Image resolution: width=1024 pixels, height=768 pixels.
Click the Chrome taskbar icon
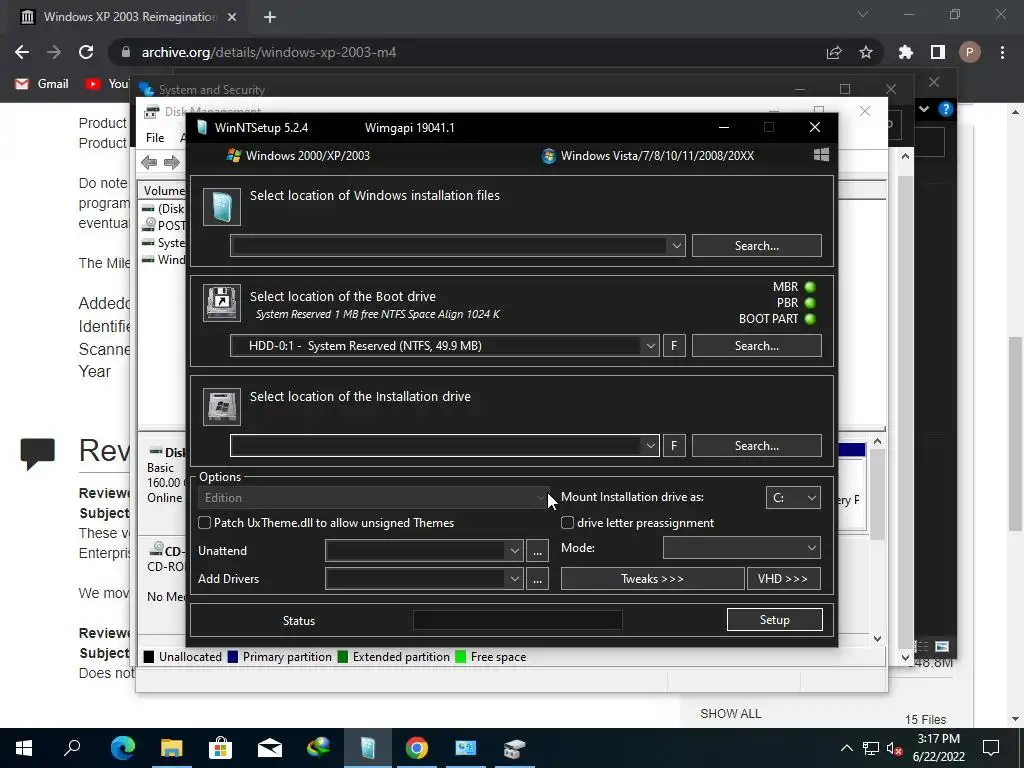pos(417,748)
